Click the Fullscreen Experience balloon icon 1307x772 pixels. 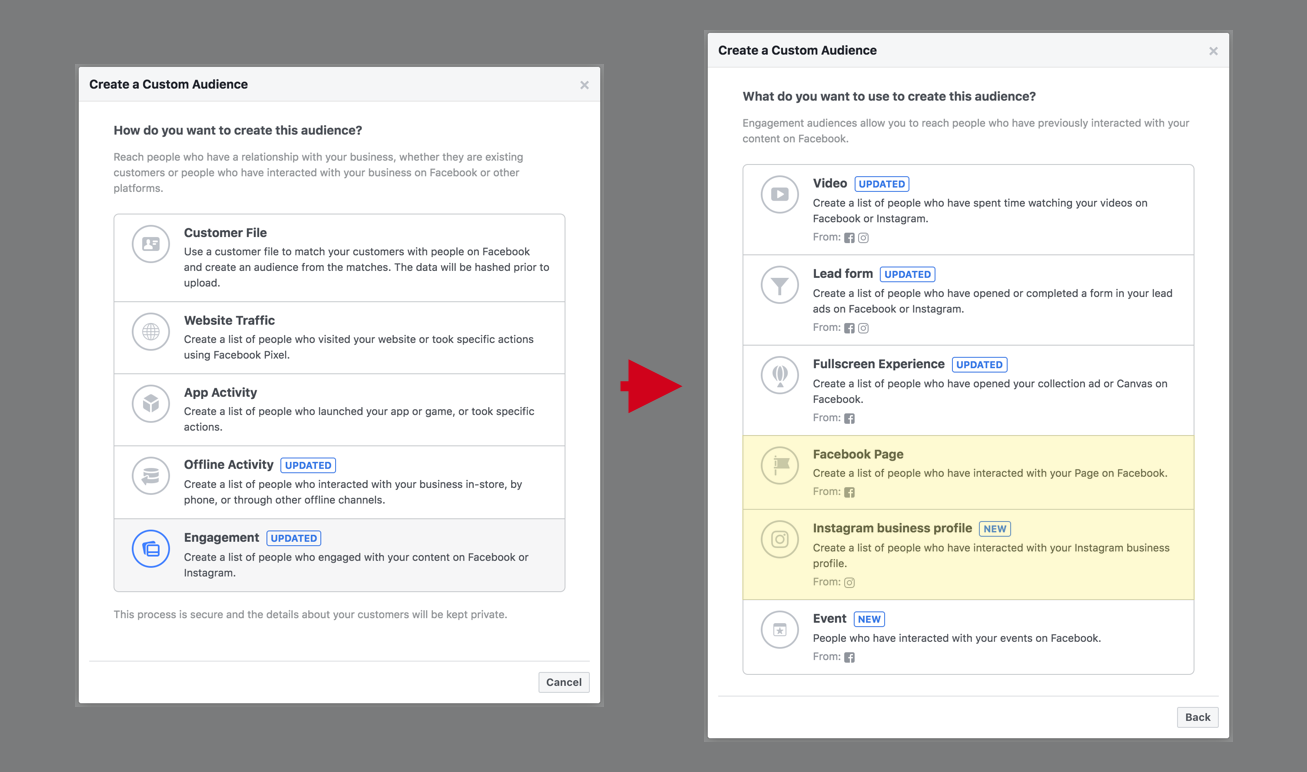pyautogui.click(x=780, y=375)
